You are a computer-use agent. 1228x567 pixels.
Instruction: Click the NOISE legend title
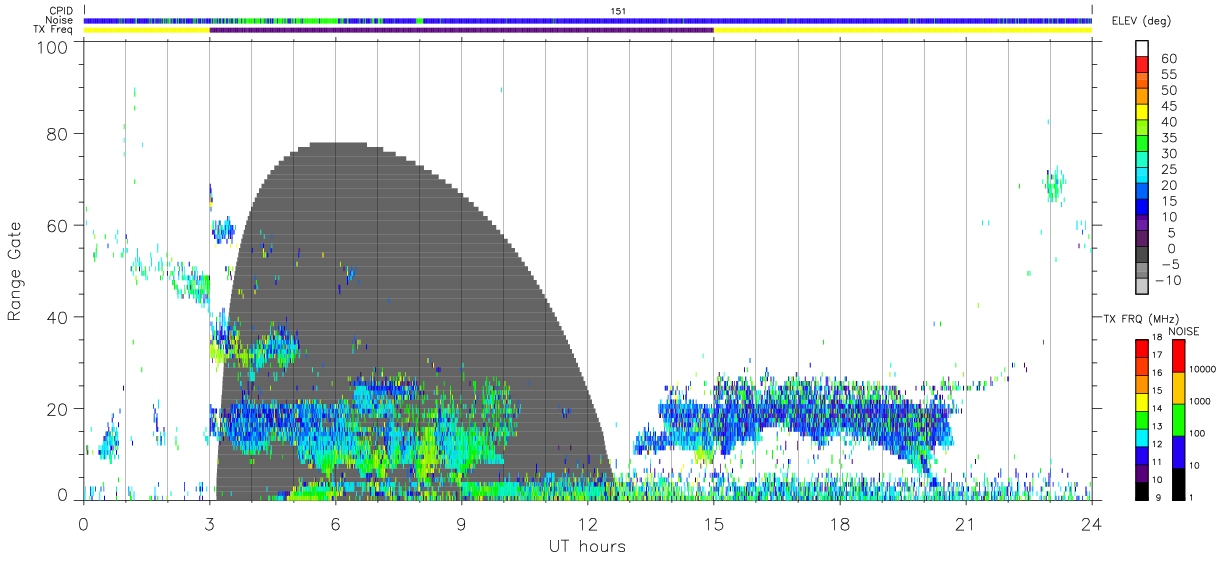pos(1185,331)
